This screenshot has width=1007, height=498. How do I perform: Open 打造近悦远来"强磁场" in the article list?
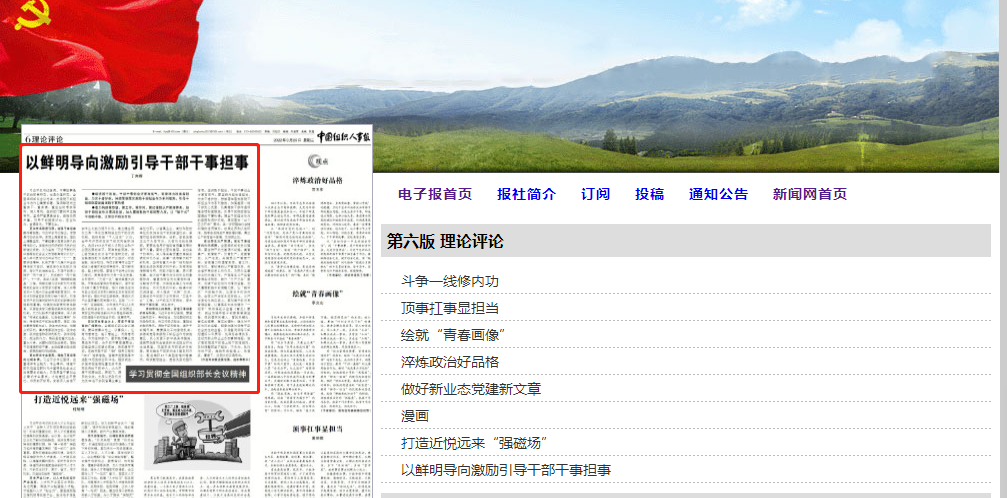pos(474,443)
